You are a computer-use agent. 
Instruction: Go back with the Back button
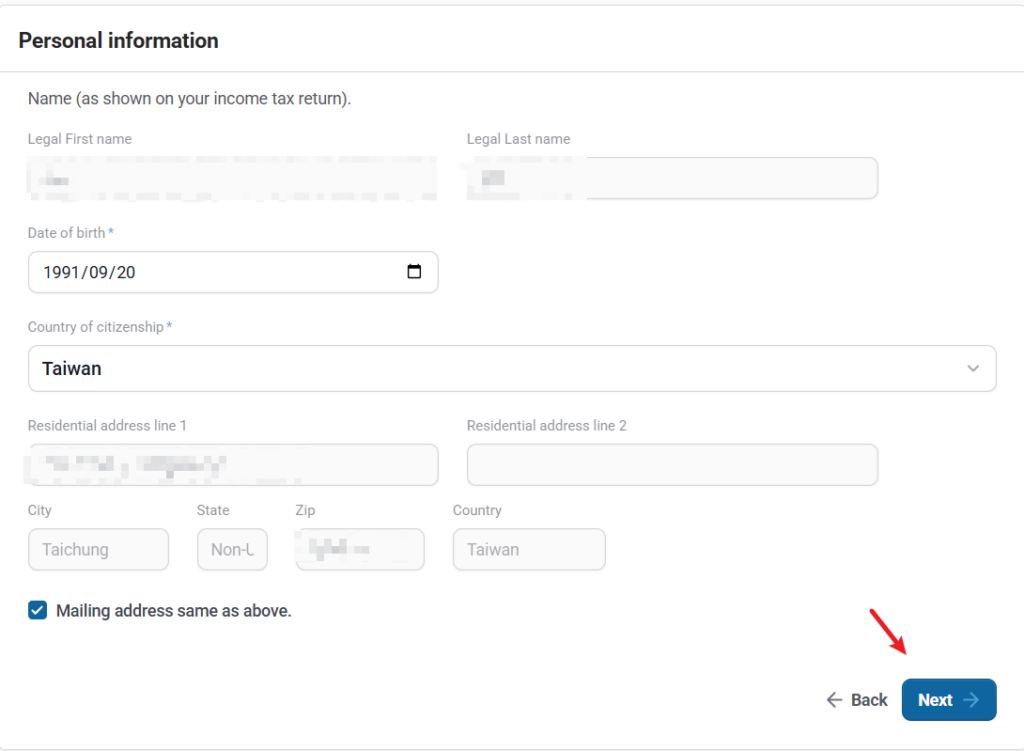click(857, 700)
